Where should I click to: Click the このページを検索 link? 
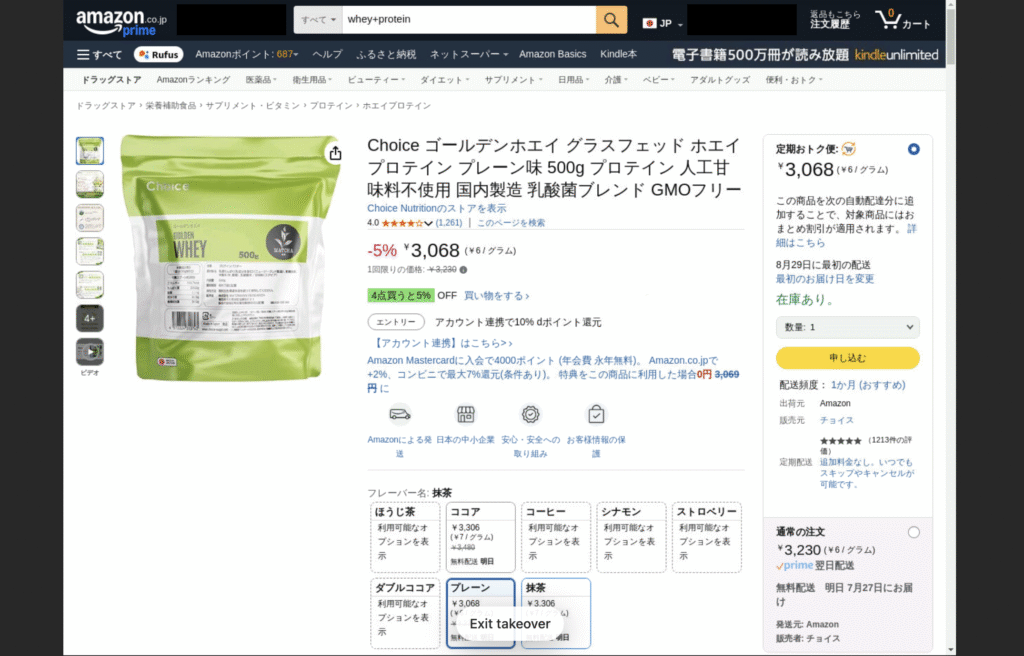511,223
